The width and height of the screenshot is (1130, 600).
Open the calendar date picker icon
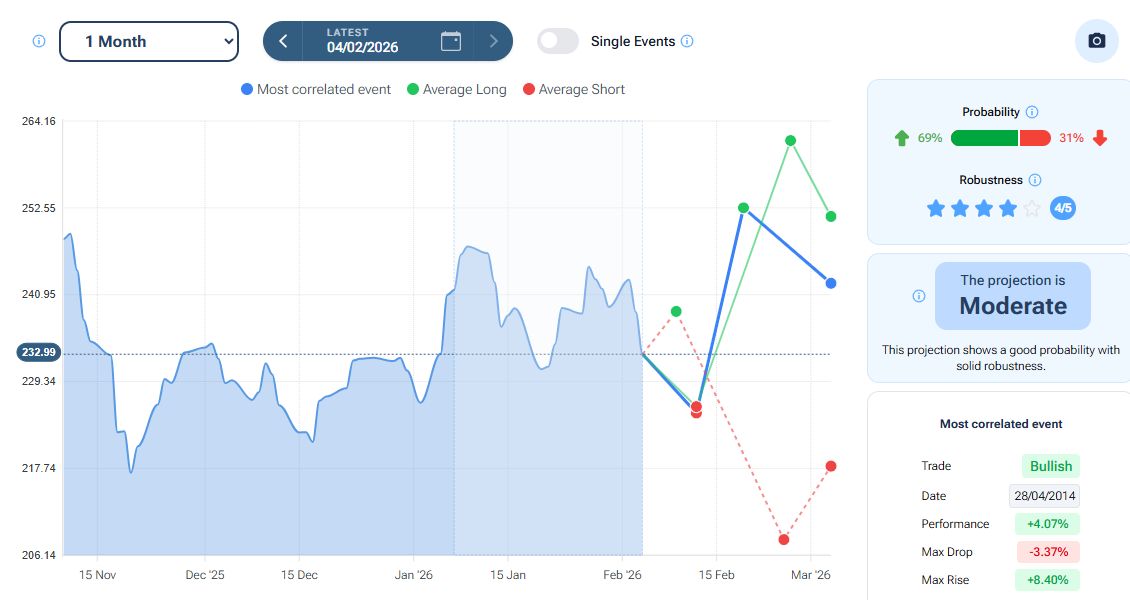tap(451, 41)
